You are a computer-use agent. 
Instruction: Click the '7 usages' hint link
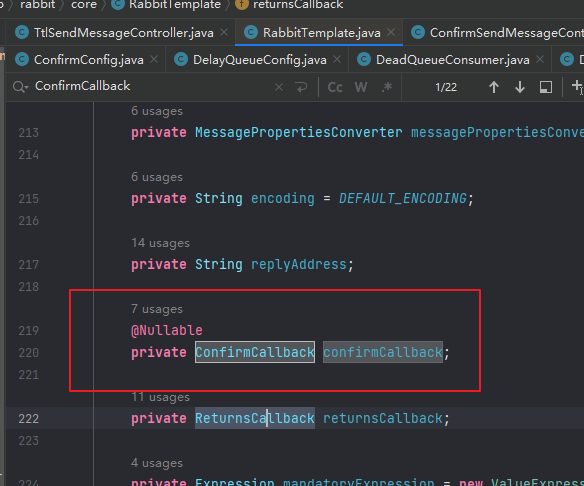pos(157,309)
